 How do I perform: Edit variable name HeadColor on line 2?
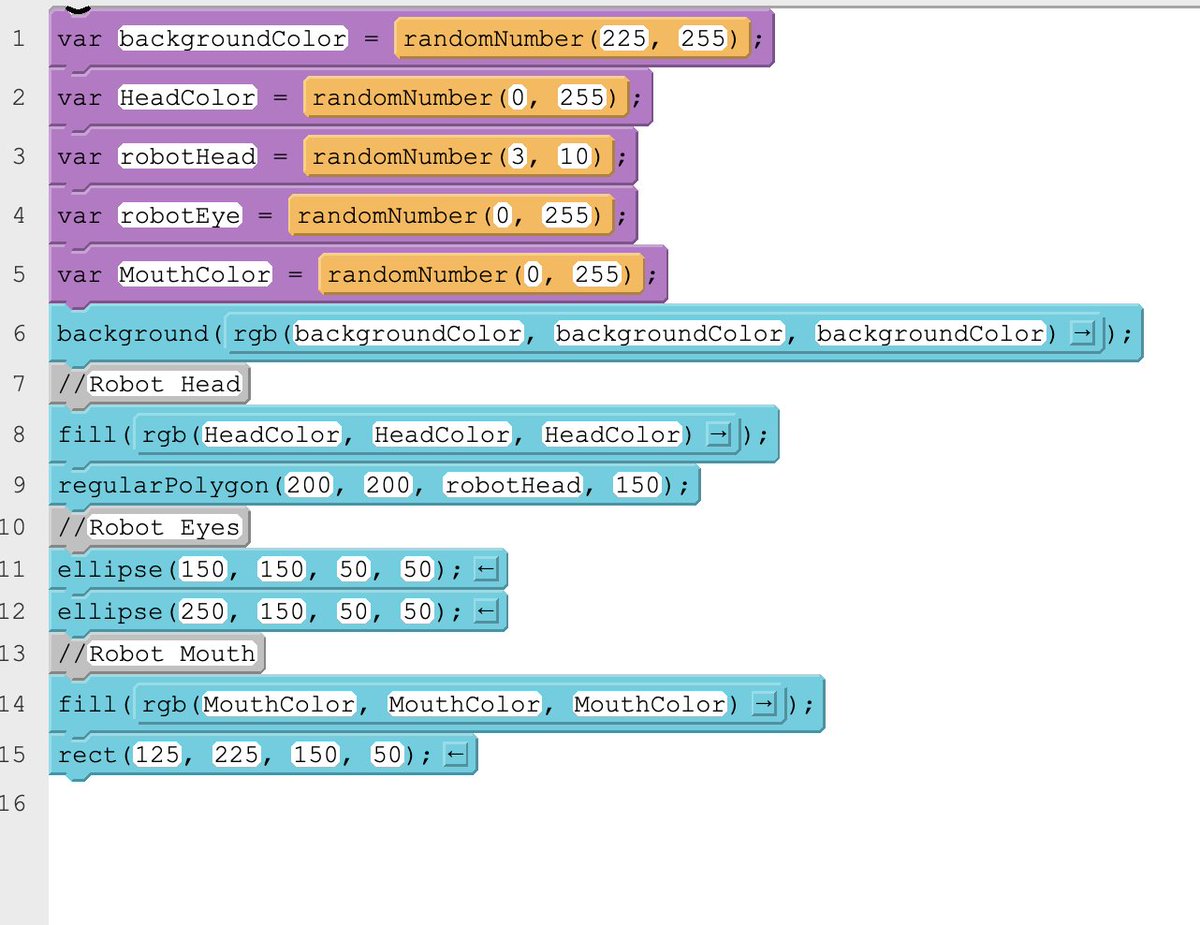click(x=188, y=98)
